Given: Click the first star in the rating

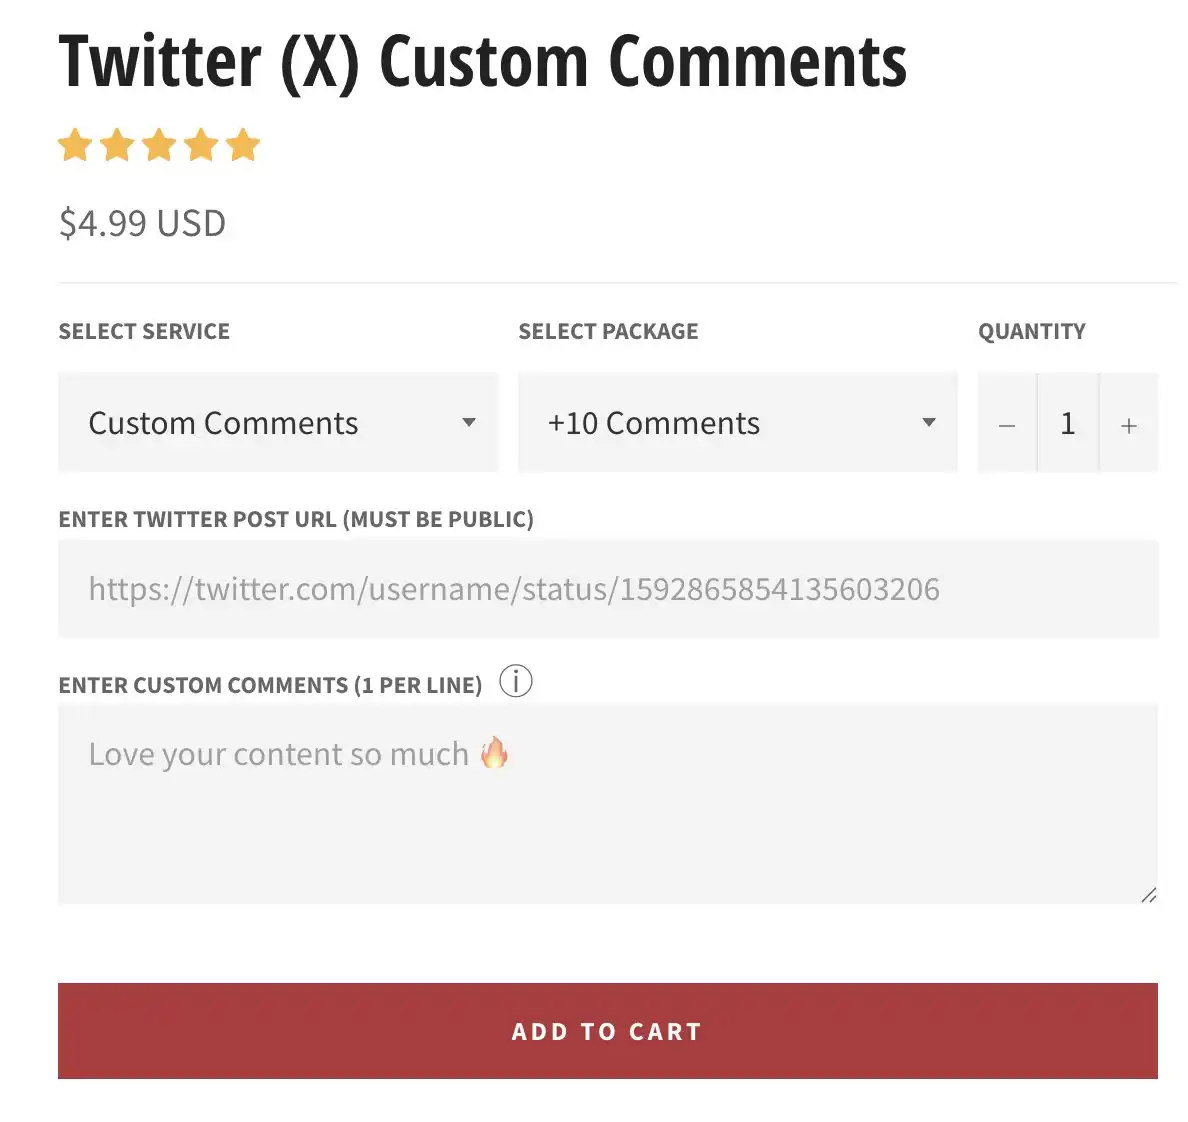Looking at the screenshot, I should tap(75, 146).
